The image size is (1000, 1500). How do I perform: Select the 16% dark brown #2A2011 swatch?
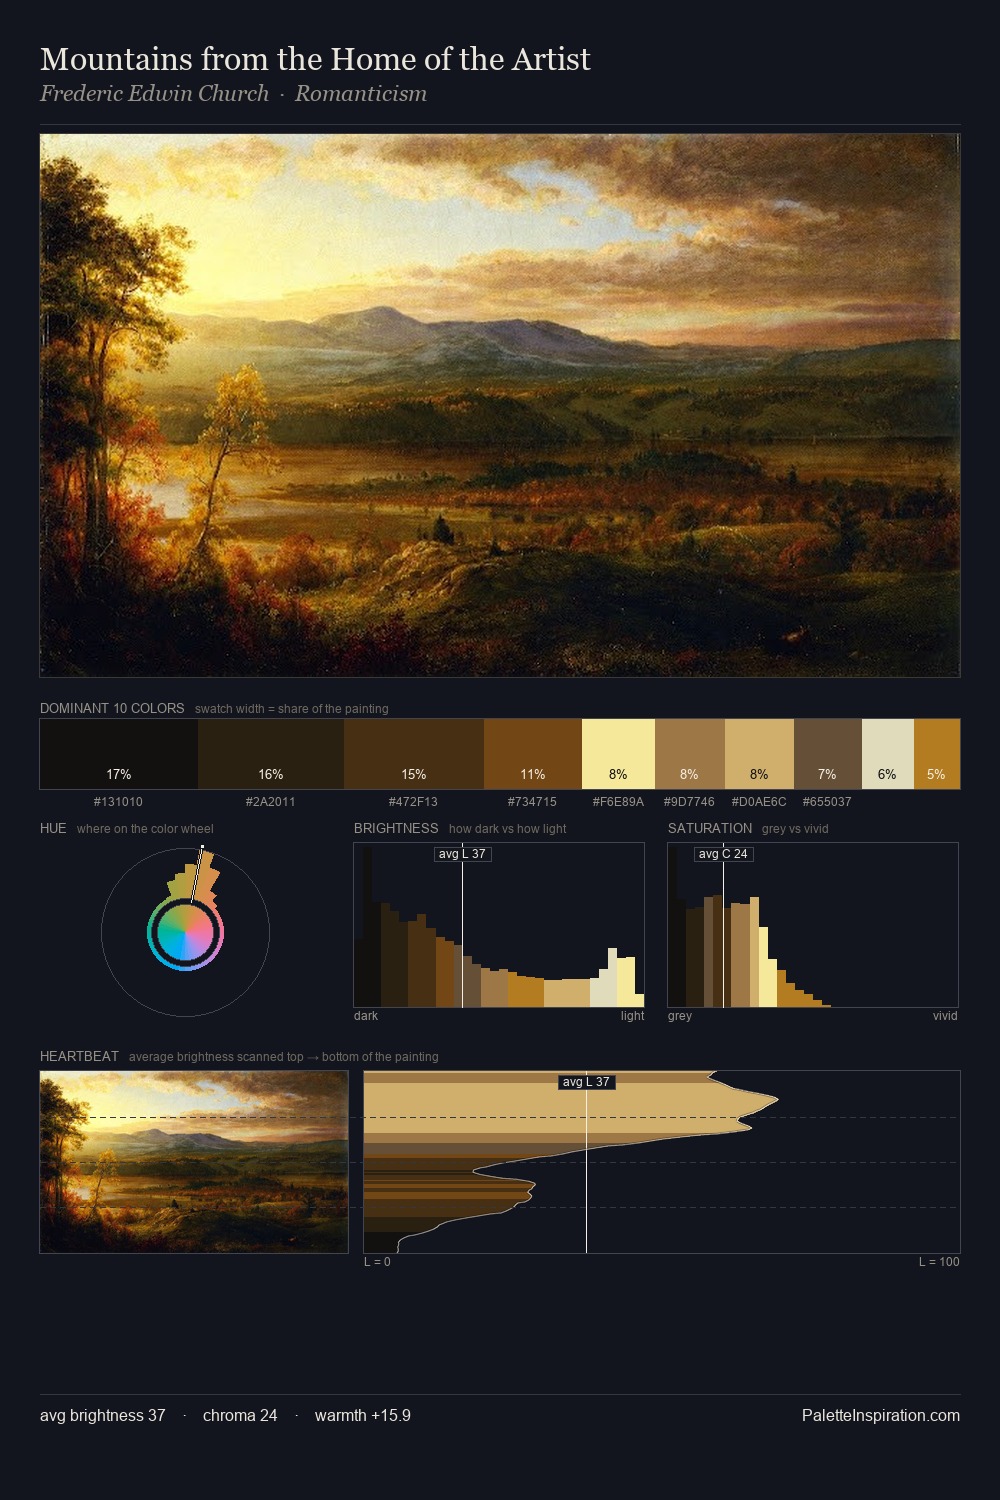271,754
